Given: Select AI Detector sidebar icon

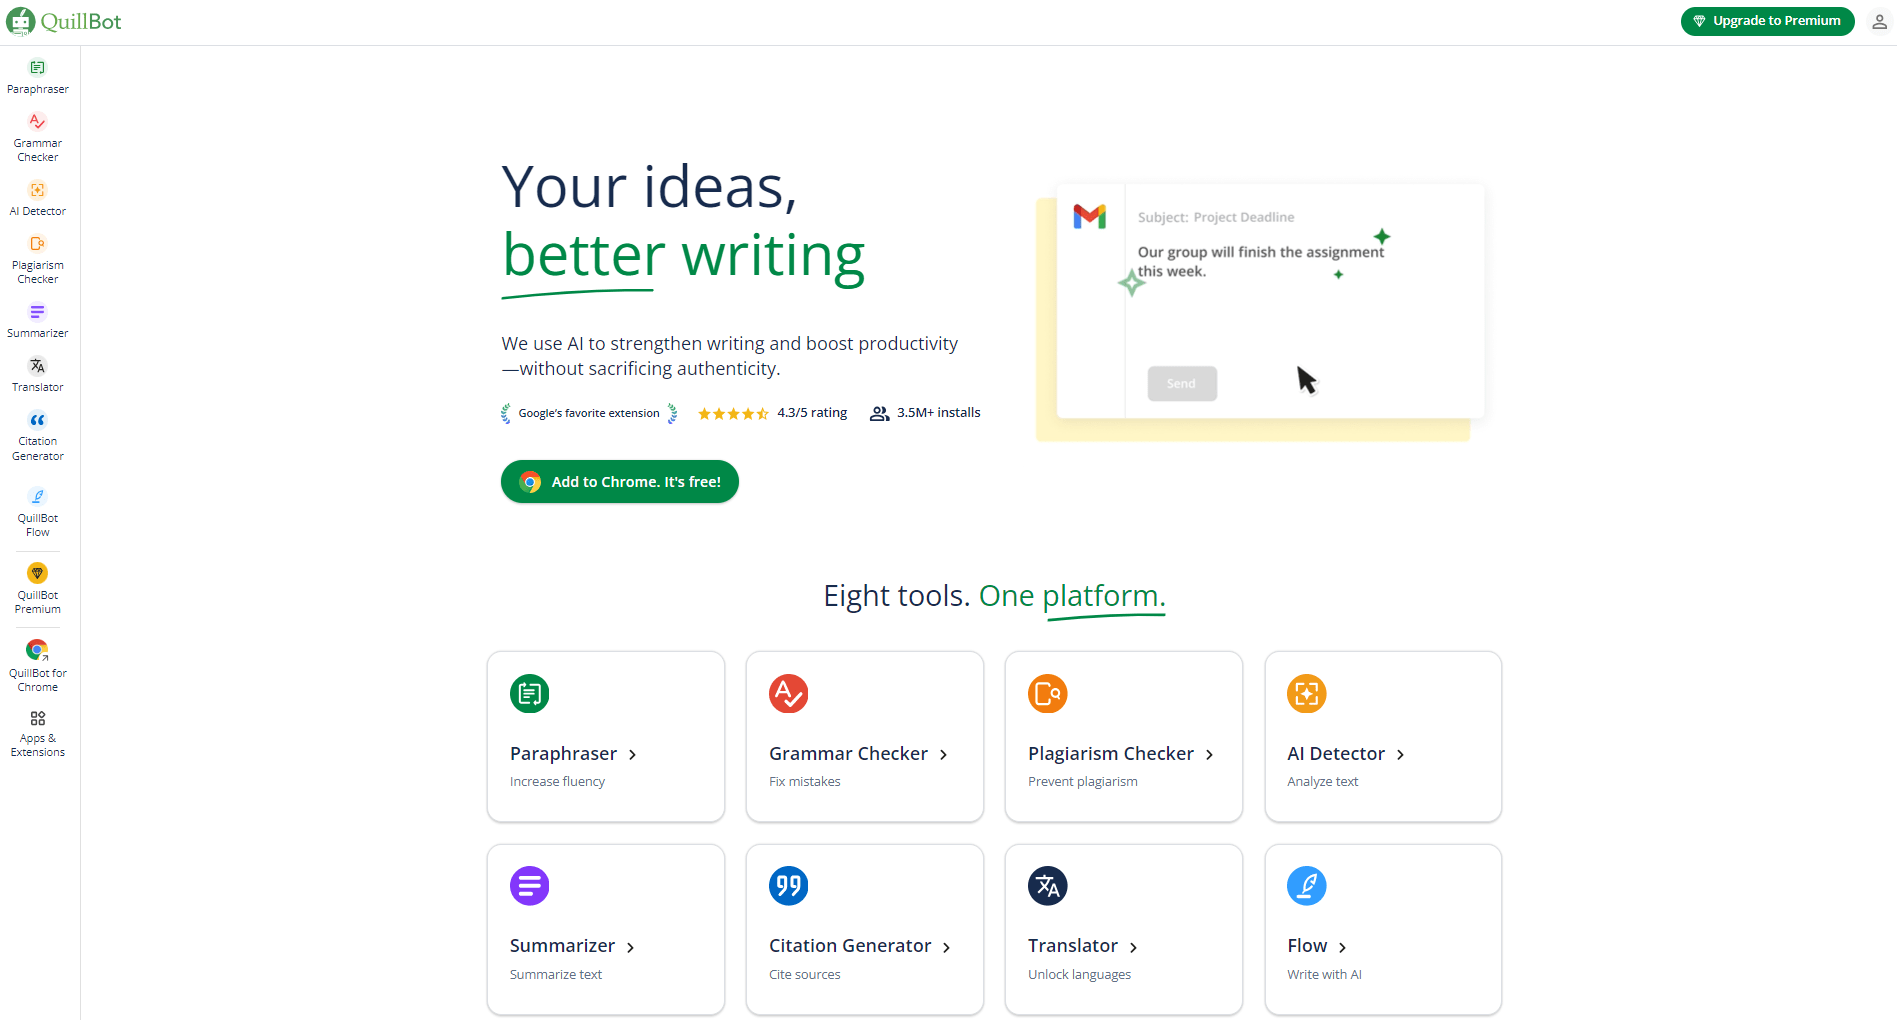Looking at the screenshot, I should 37,190.
